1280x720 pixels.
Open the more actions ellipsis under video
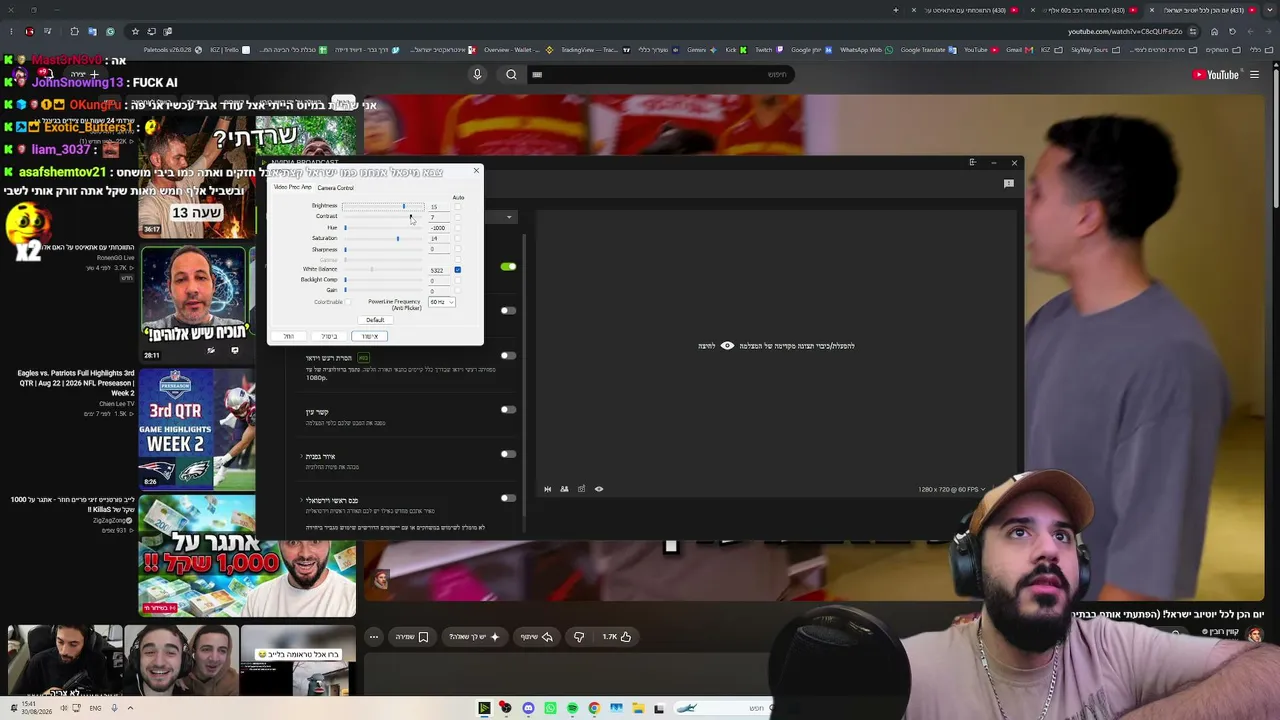(374, 636)
